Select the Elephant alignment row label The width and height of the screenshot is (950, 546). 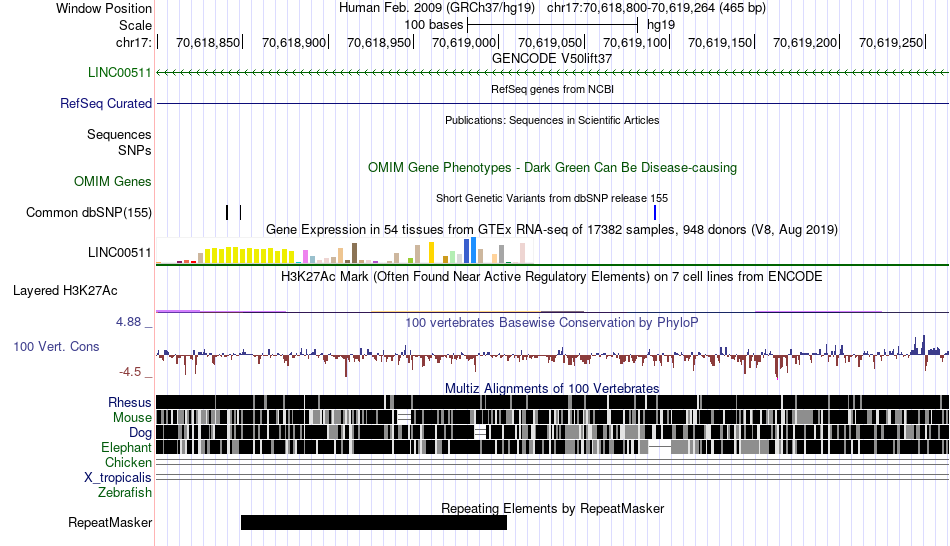pyautogui.click(x=126, y=447)
